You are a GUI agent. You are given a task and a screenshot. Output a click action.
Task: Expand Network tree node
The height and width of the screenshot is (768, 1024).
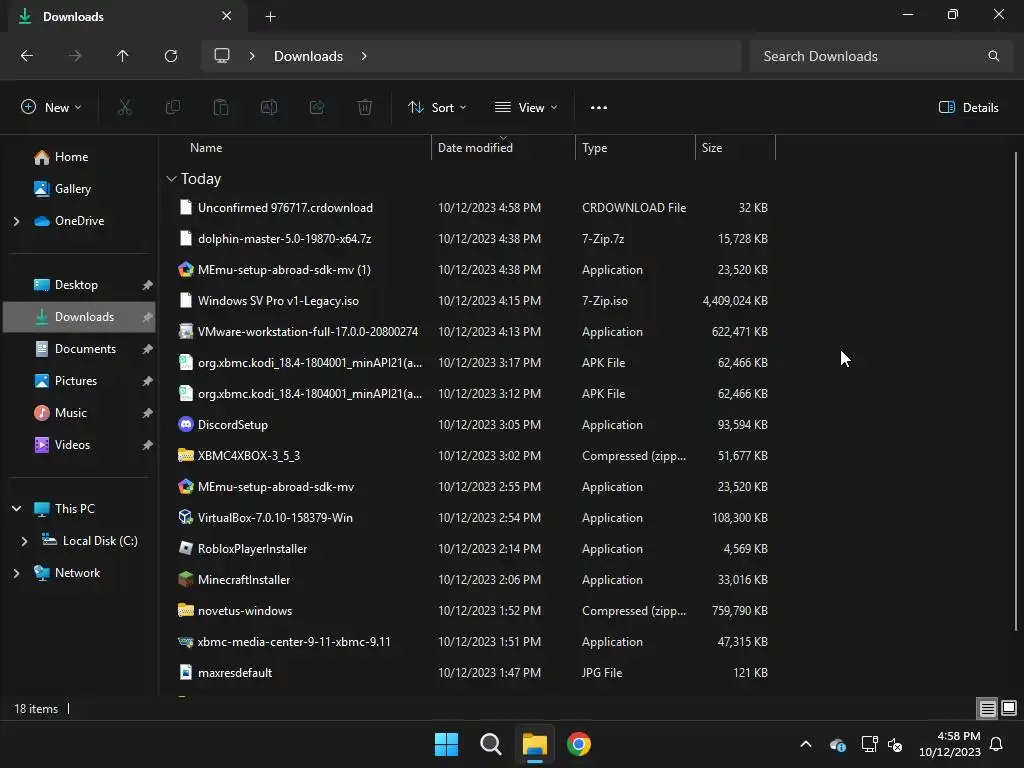[16, 573]
